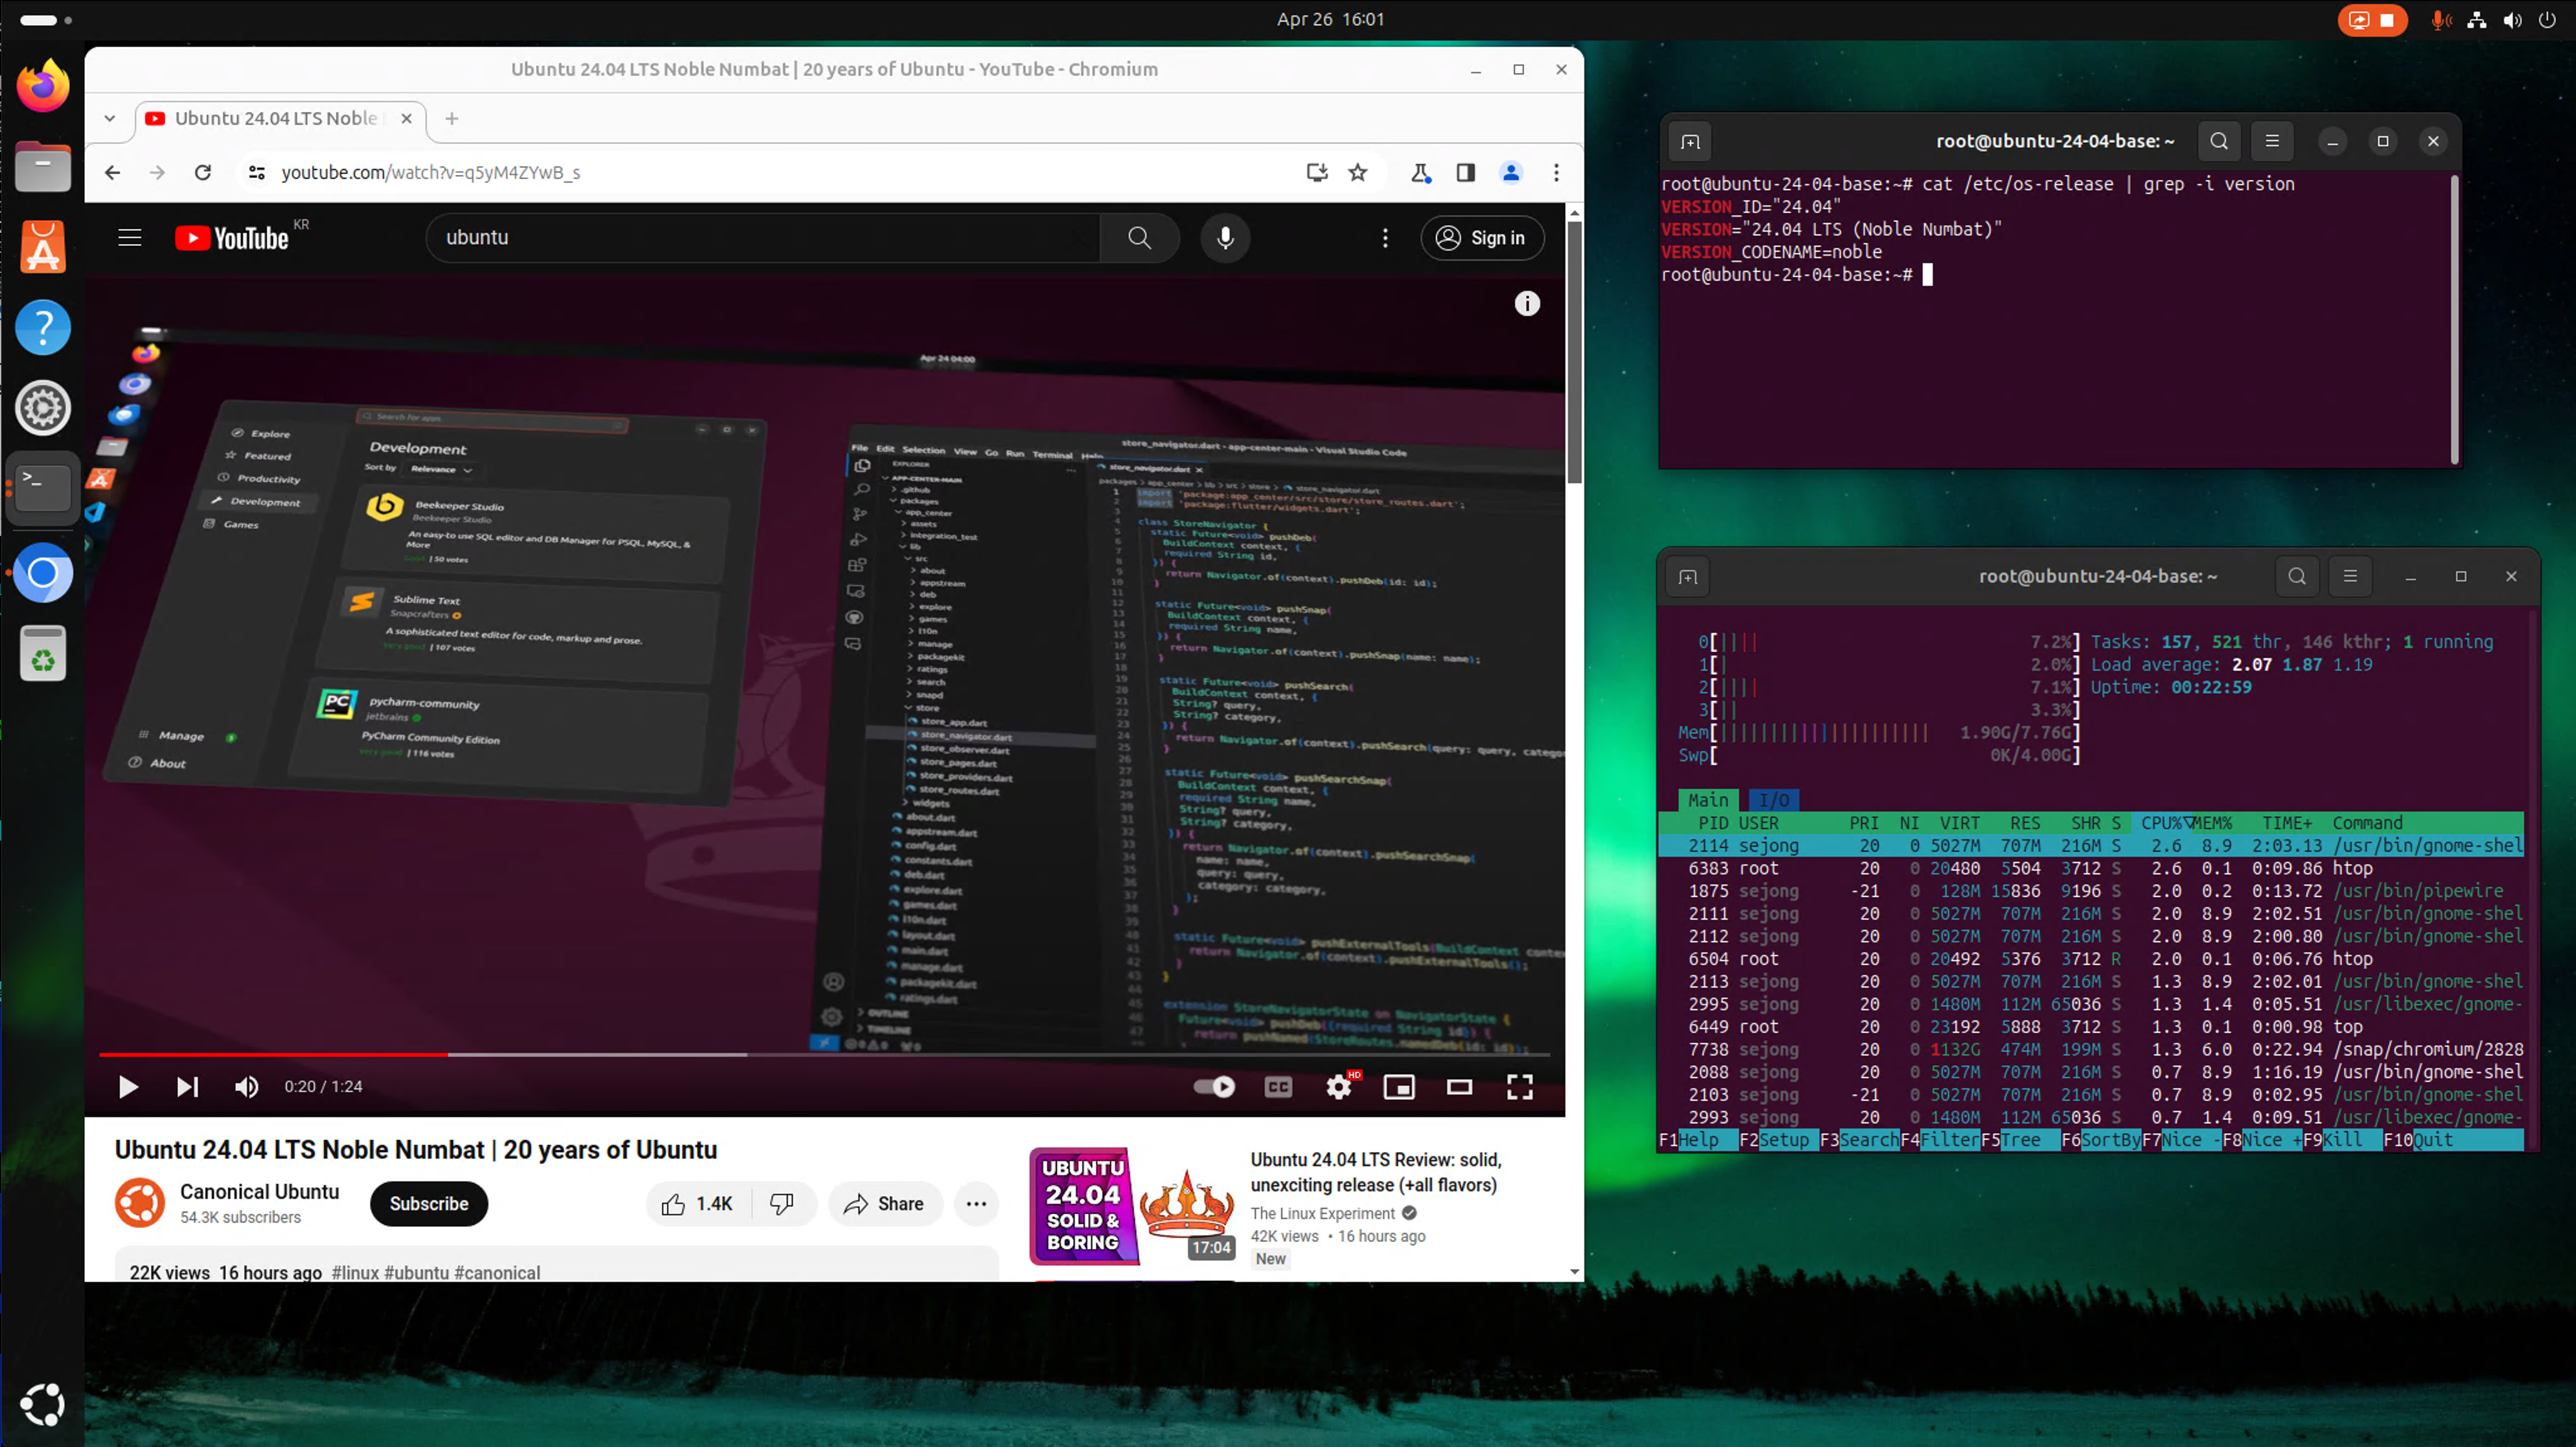2576x1447 pixels.
Task: Switch to the I/O tab in htop
Action: click(1773, 800)
